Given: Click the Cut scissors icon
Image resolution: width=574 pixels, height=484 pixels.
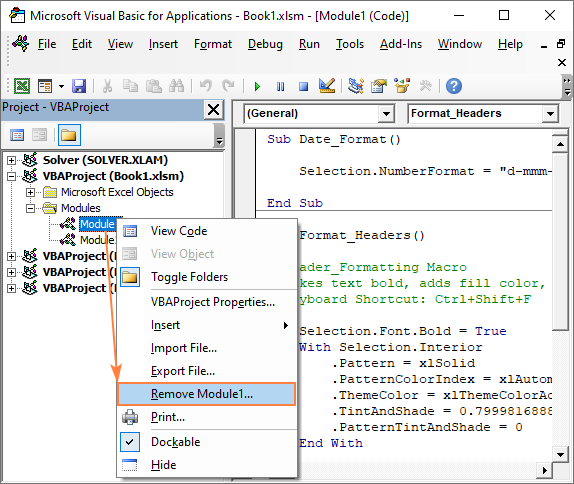Looking at the screenshot, I should 107,86.
